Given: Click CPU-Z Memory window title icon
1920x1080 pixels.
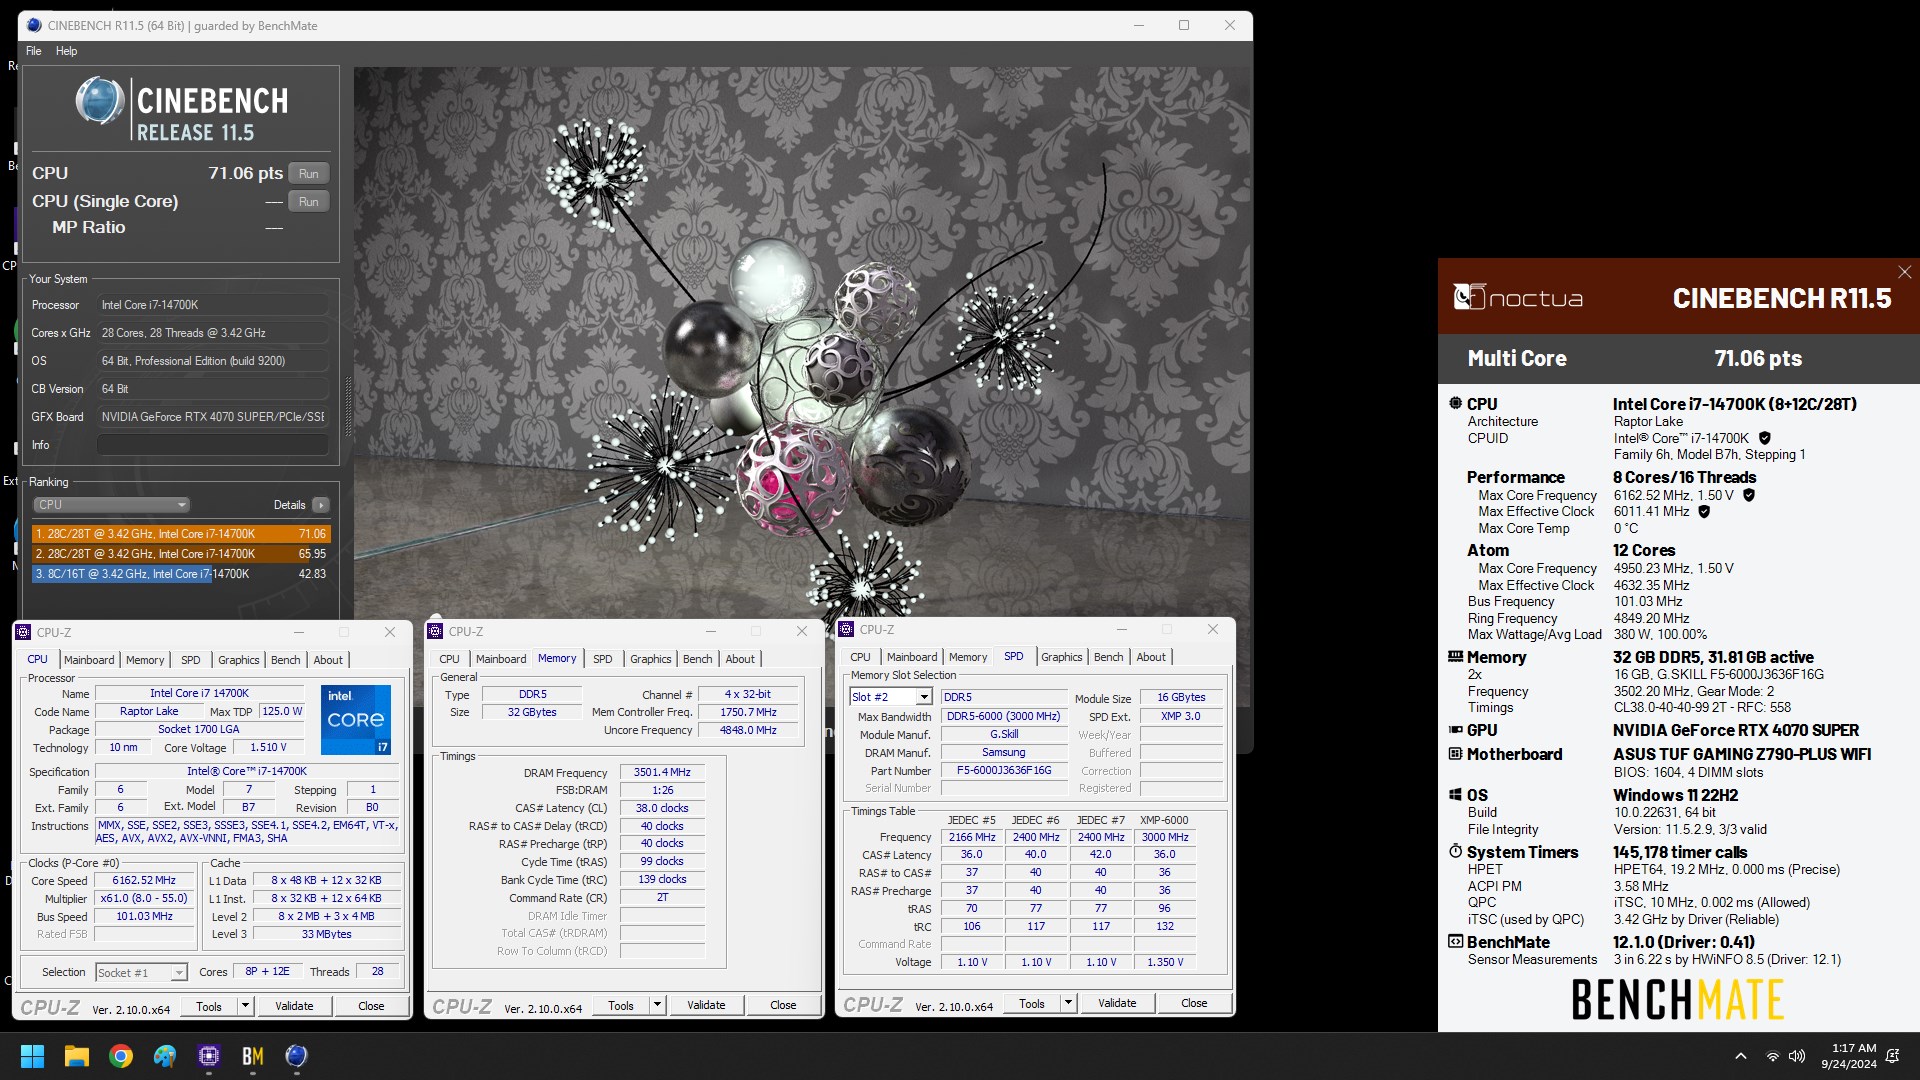Looking at the screenshot, I should click(435, 631).
